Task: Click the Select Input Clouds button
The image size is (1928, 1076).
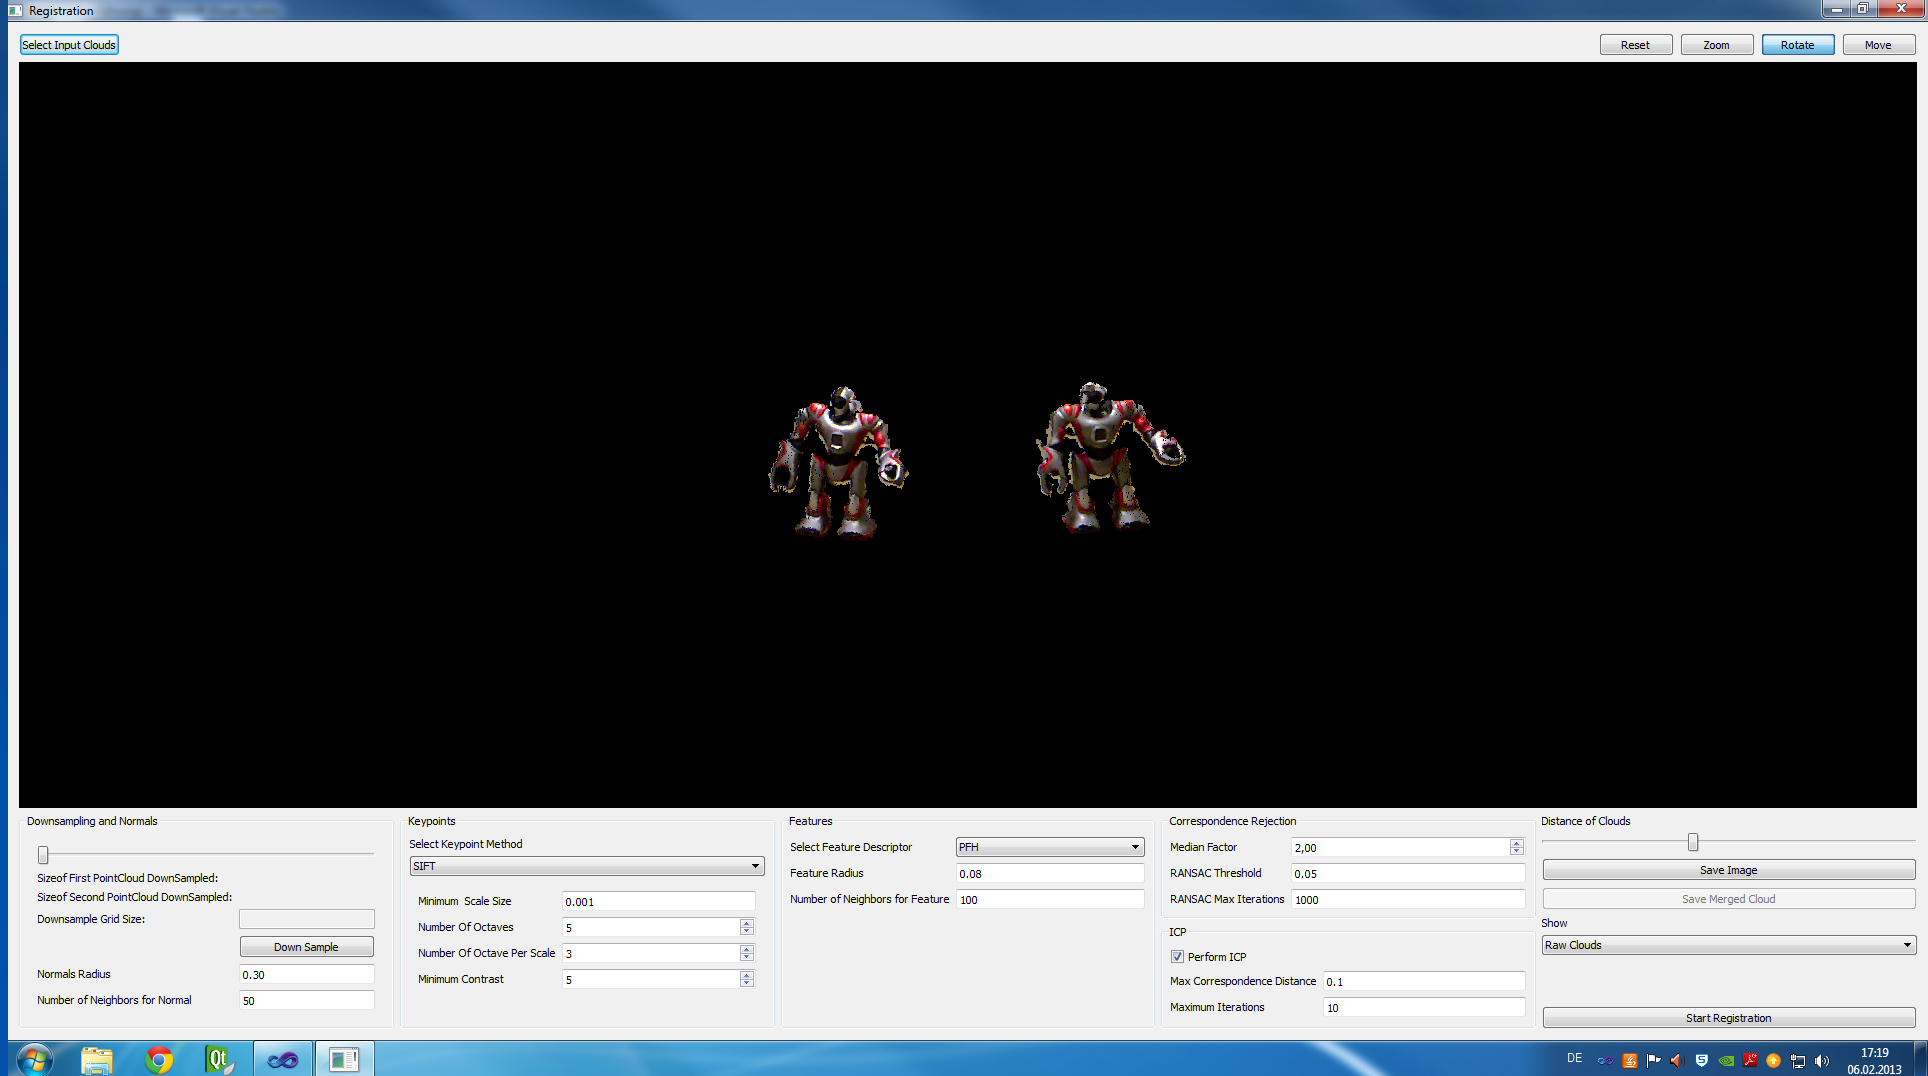Action: click(69, 45)
